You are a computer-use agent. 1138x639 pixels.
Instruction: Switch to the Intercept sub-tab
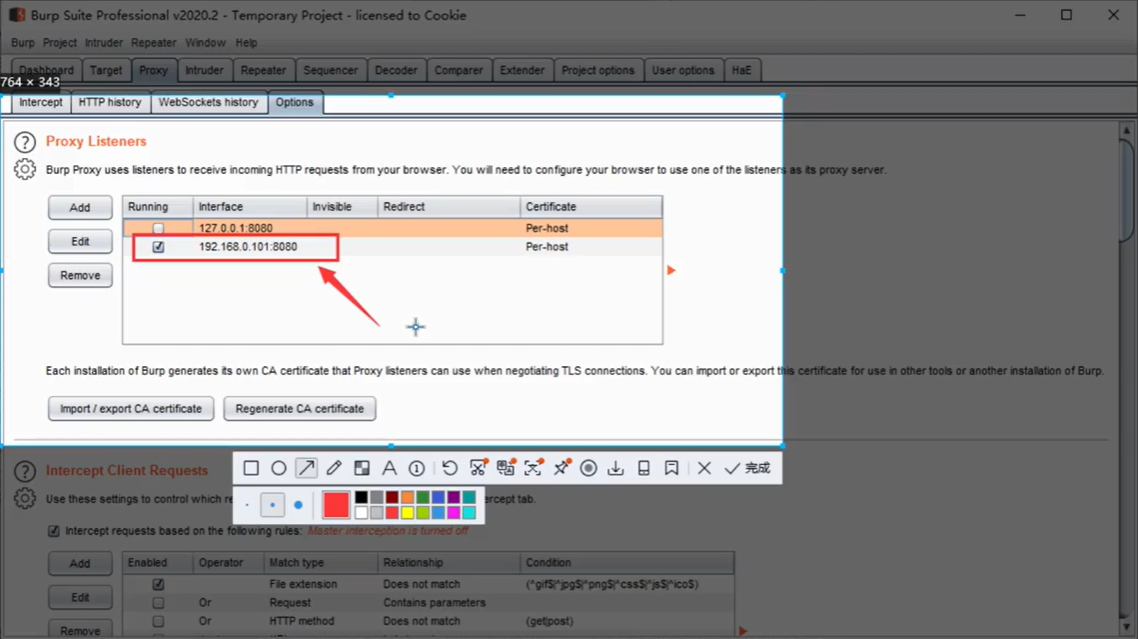[41, 102]
